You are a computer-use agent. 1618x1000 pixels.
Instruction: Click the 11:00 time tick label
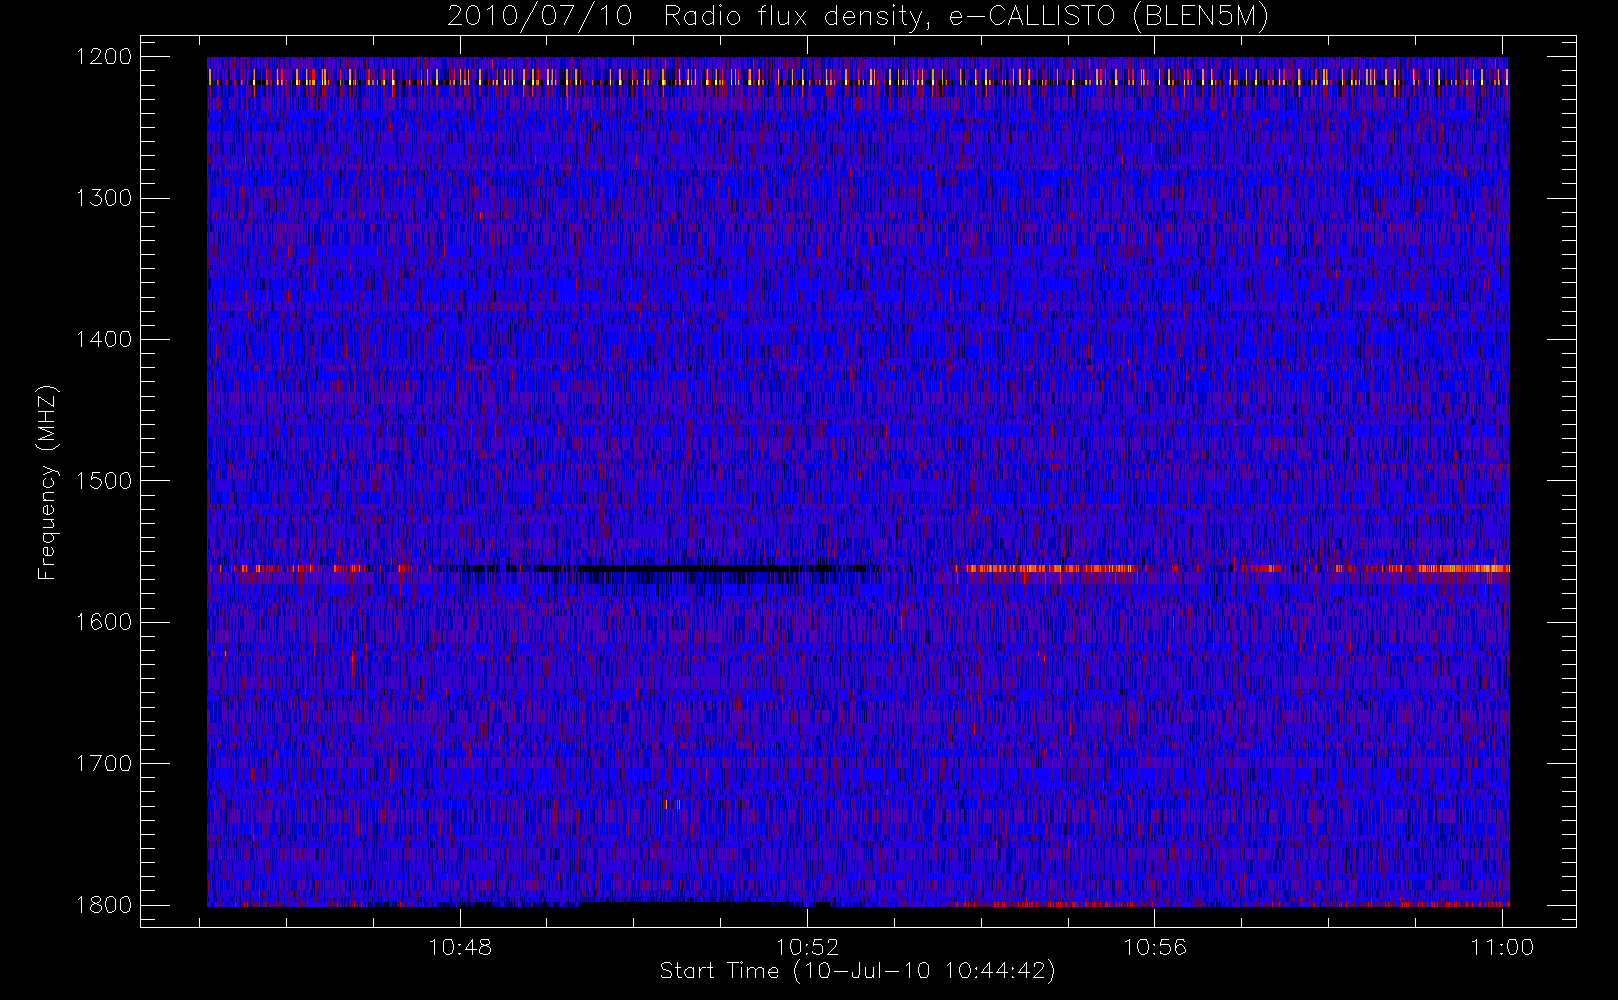tap(1502, 947)
